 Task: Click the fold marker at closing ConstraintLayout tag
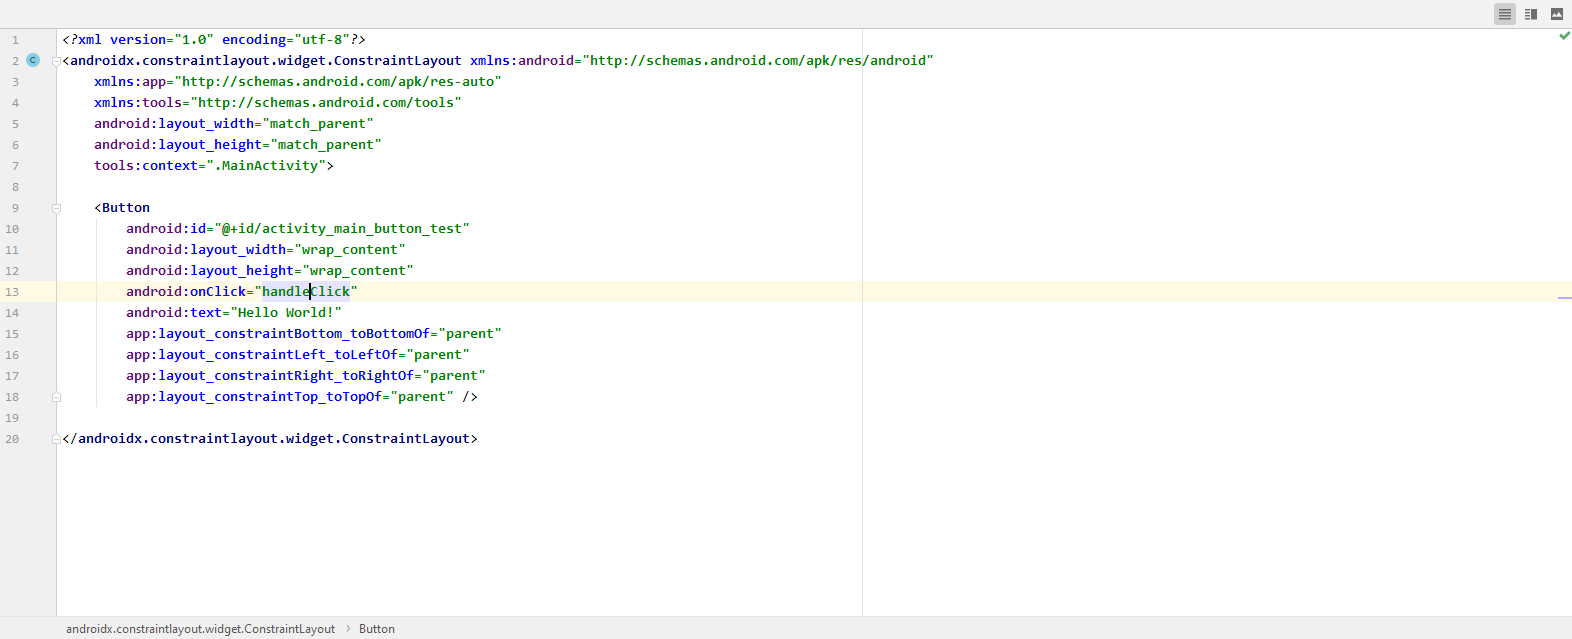56,439
